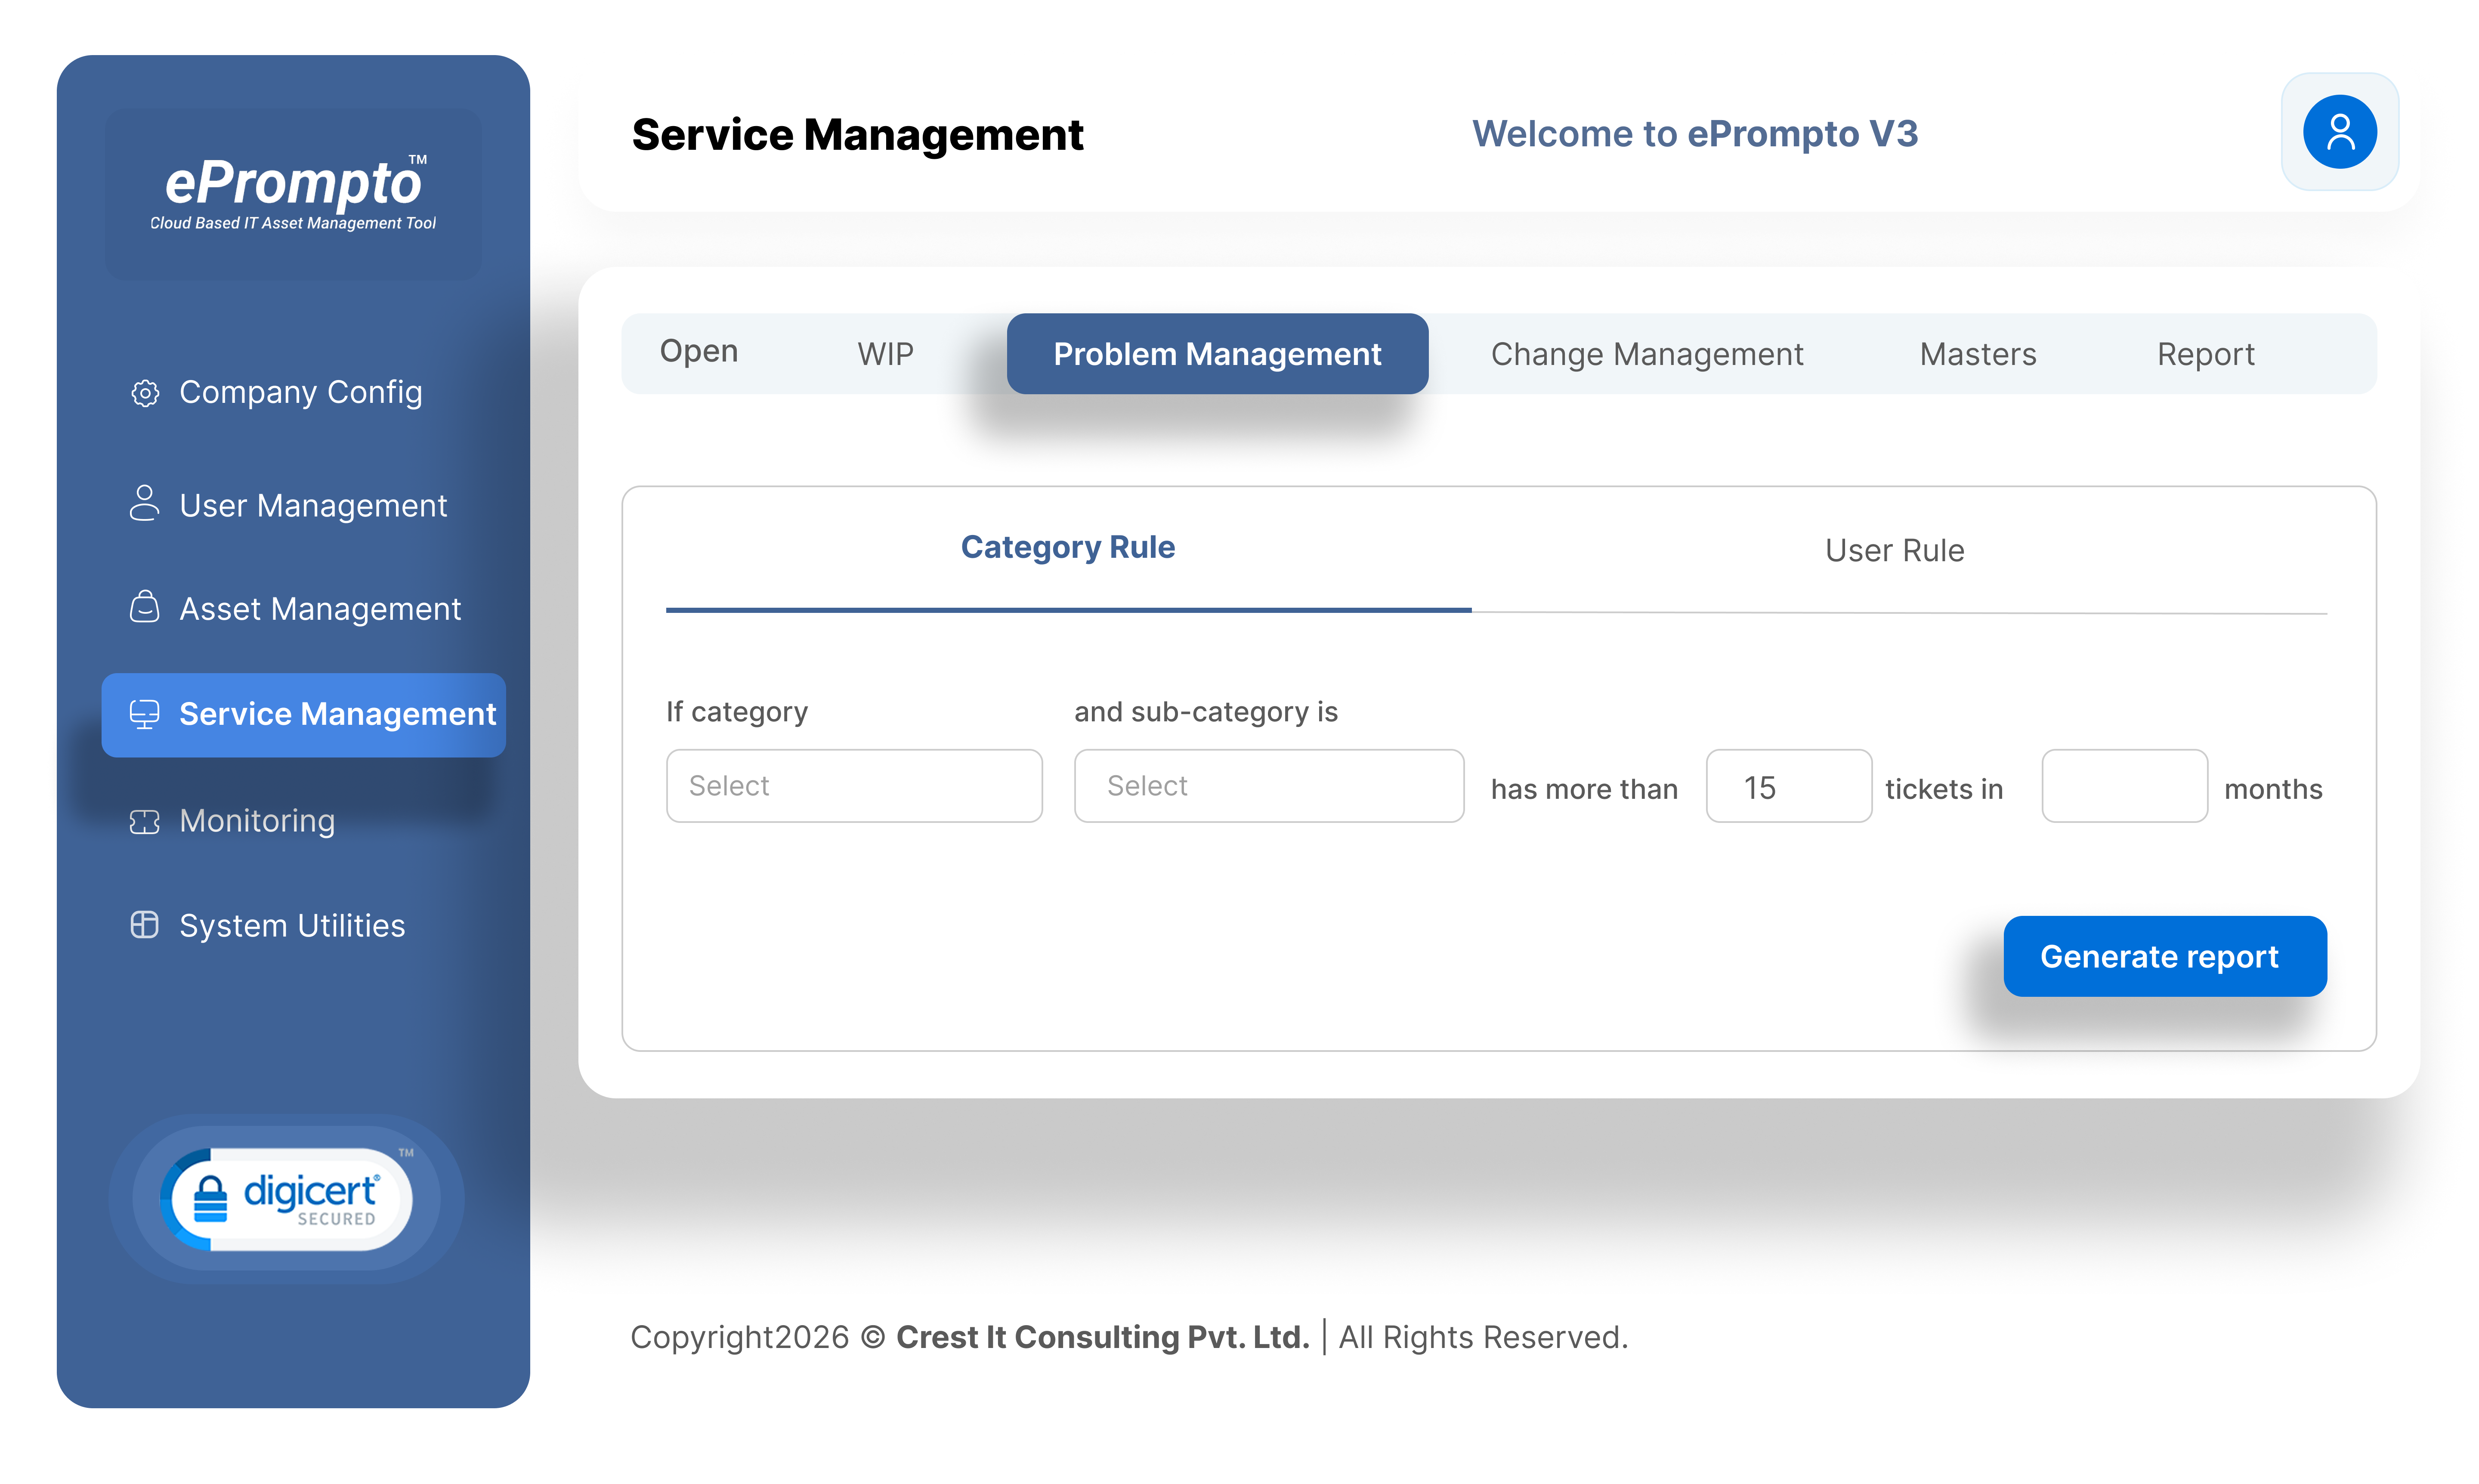Click the Monitoring ticket icon
The height and width of the screenshot is (1484, 2479).
pos(145,821)
